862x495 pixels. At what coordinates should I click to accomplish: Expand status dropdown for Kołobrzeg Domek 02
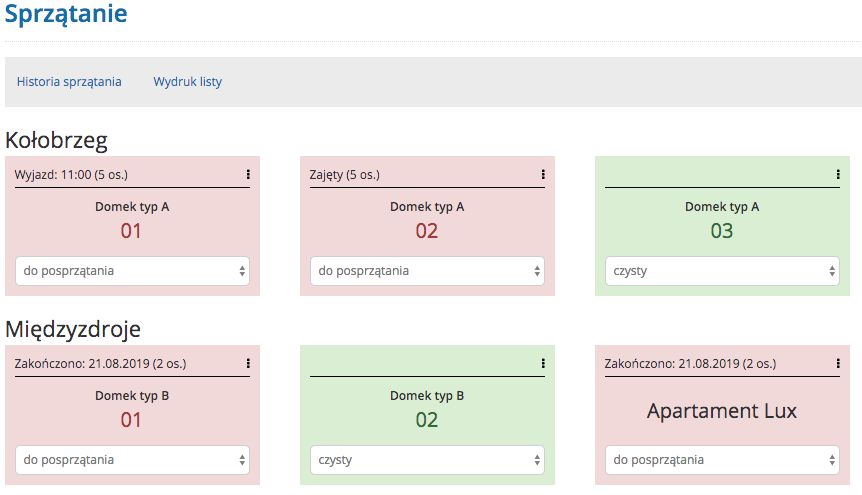[427, 271]
